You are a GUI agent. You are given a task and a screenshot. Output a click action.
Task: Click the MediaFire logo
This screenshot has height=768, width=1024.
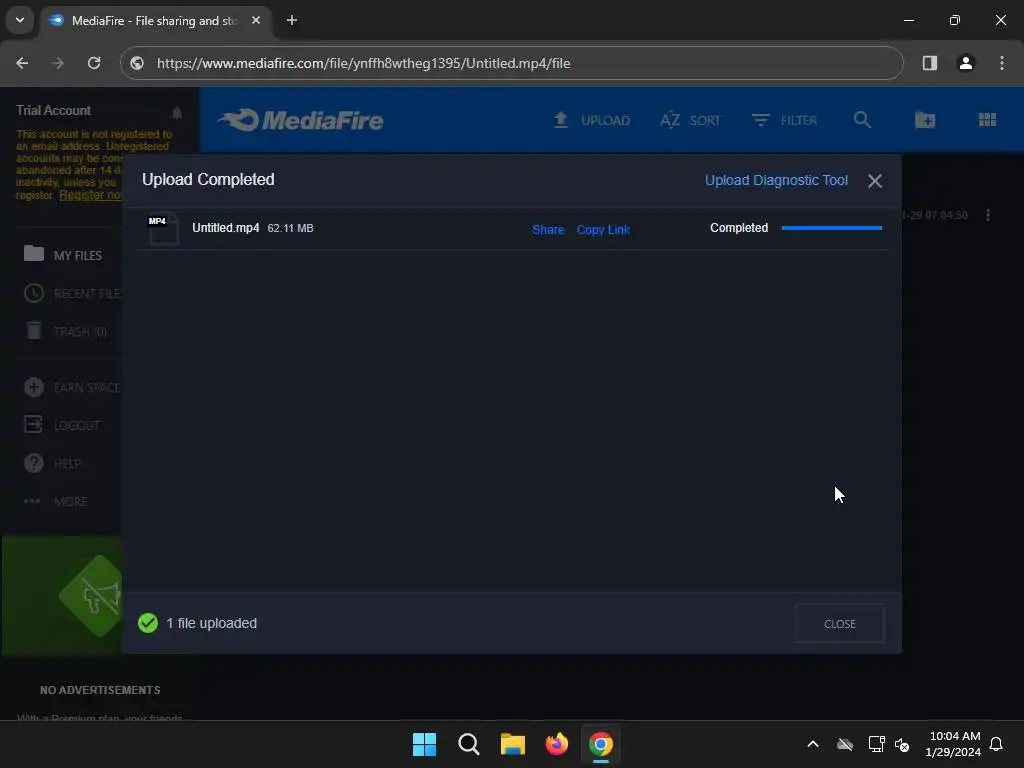click(x=300, y=120)
